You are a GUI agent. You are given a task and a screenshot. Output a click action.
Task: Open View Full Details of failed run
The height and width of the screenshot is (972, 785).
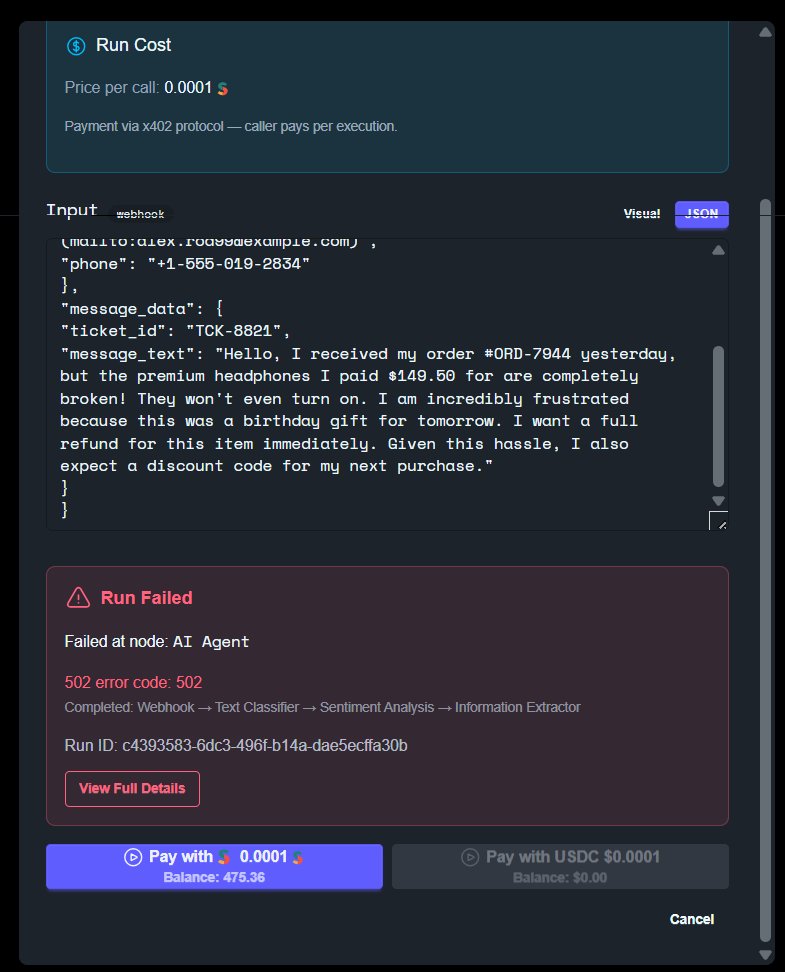pos(132,789)
